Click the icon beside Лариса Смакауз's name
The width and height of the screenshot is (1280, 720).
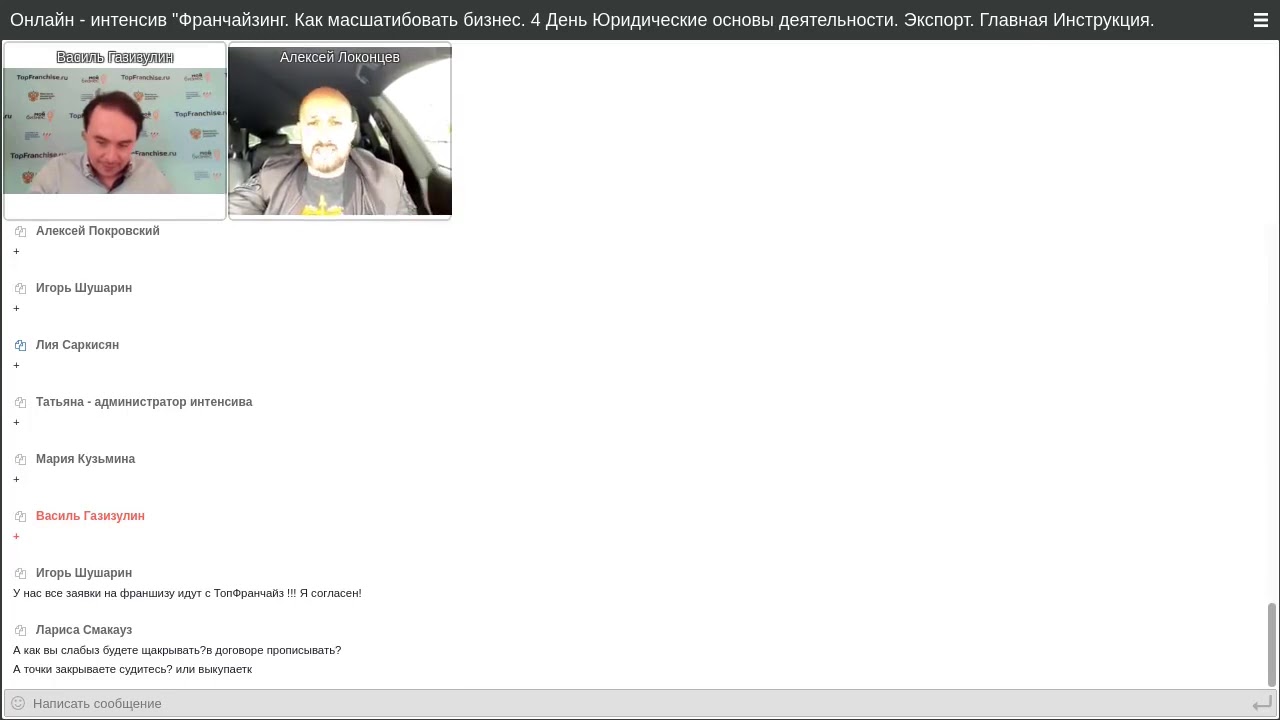pyautogui.click(x=20, y=630)
